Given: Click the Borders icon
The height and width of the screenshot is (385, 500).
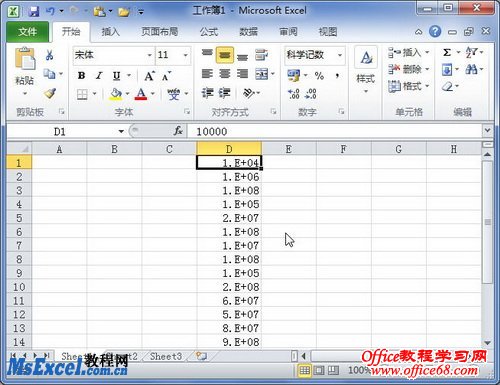Looking at the screenshot, I should click(x=82, y=94).
